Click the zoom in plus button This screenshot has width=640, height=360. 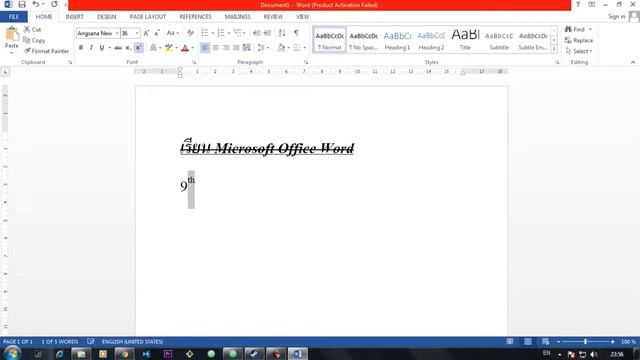click(612, 342)
